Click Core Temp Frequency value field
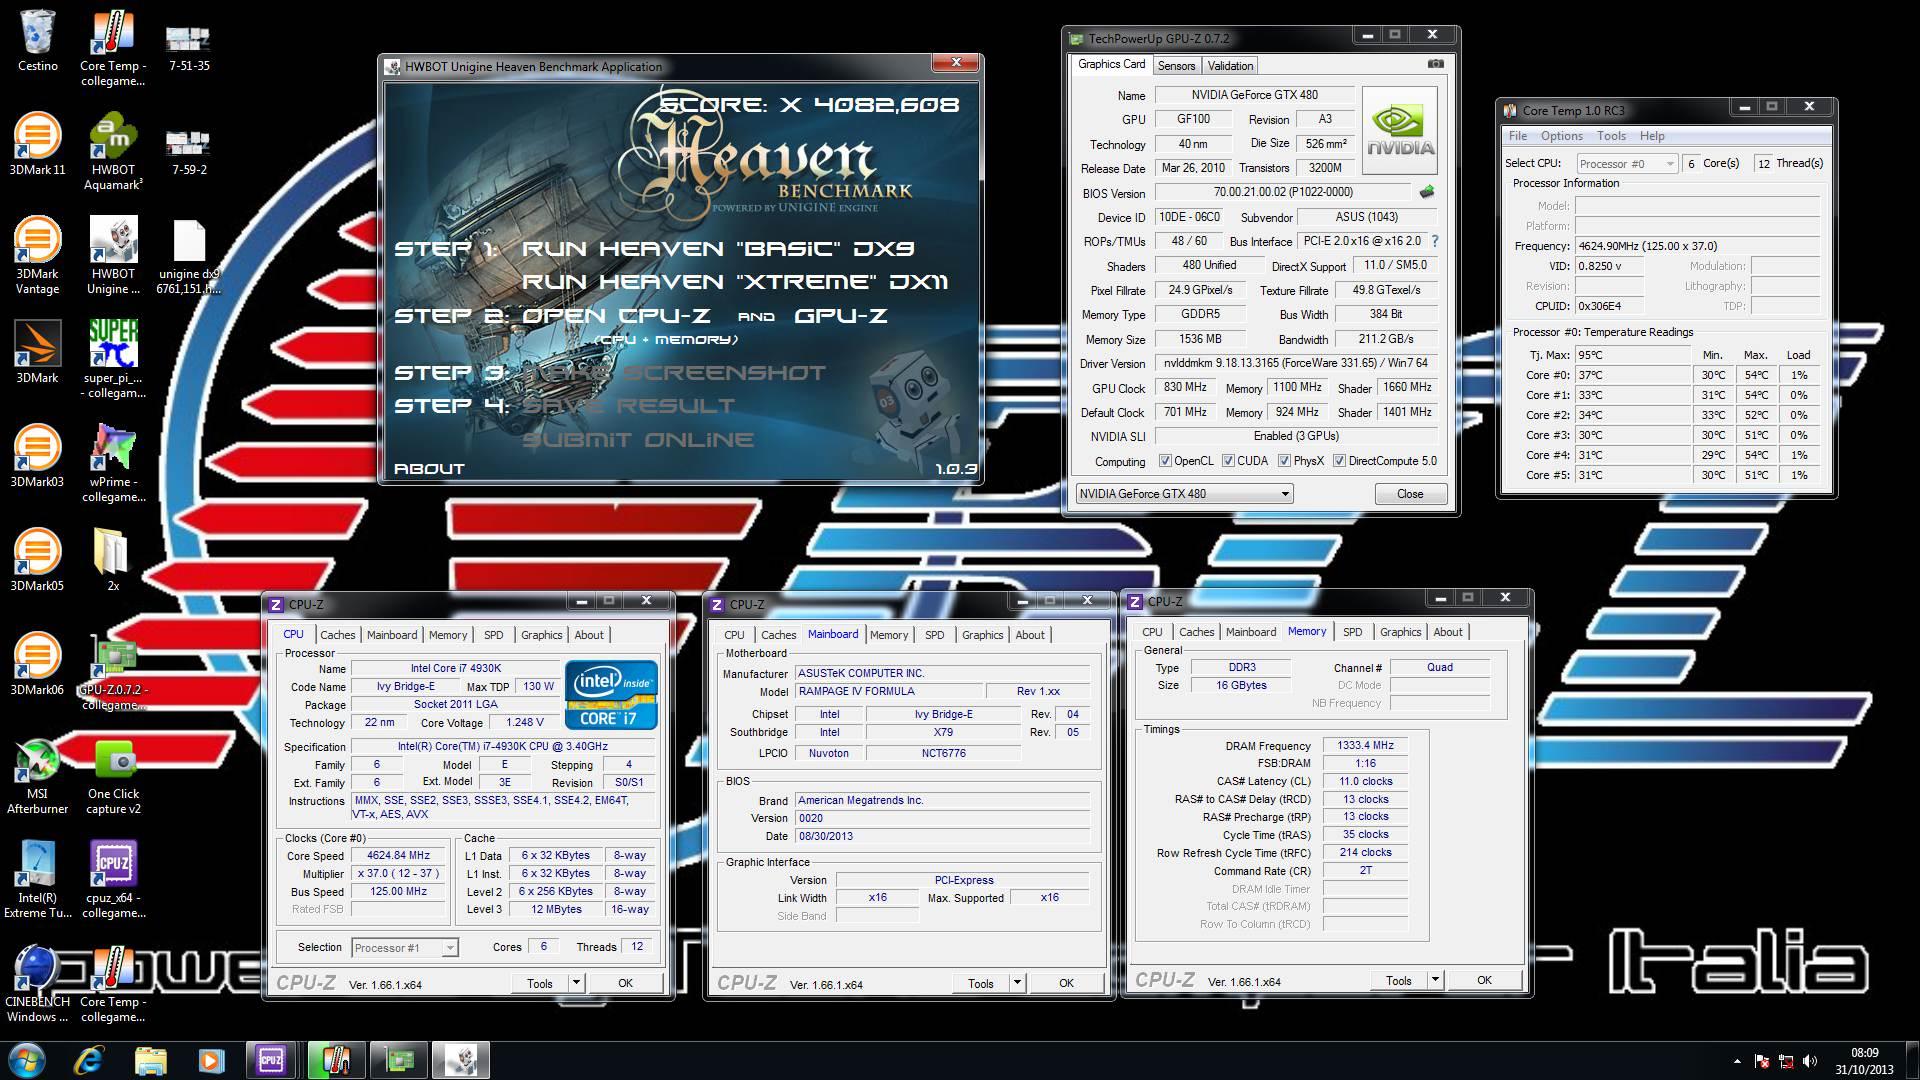 [1697, 246]
